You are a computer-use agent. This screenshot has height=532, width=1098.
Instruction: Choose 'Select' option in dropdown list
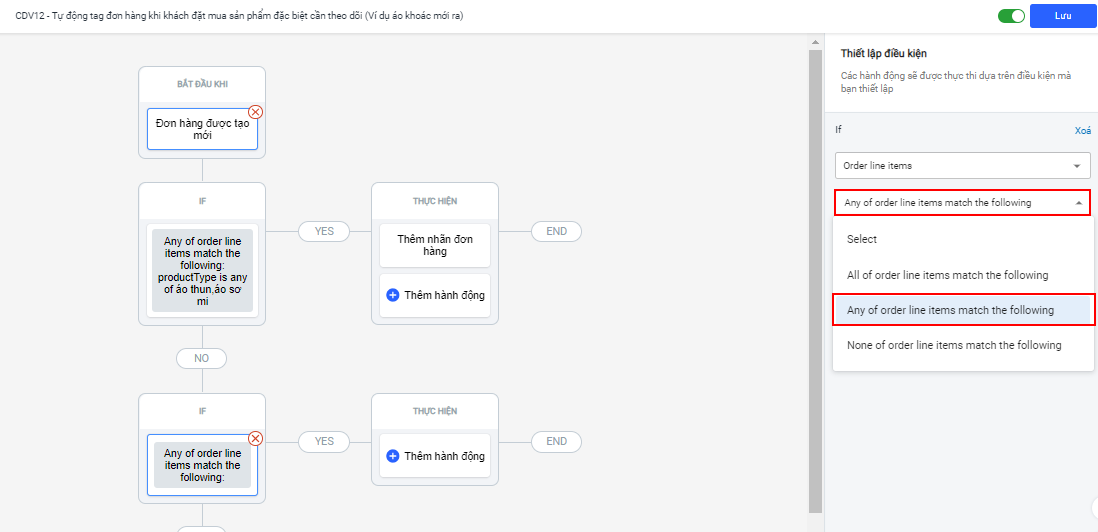point(862,239)
